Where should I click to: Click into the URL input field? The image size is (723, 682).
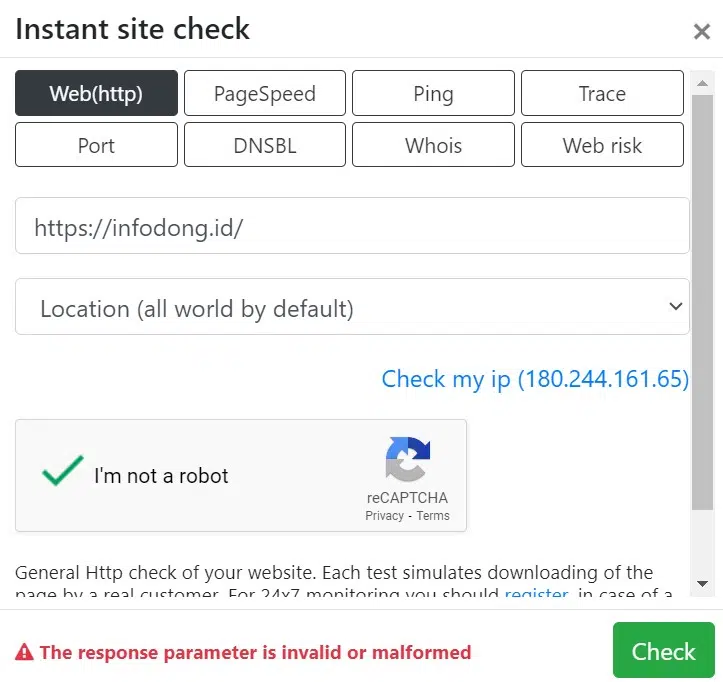[352, 226]
